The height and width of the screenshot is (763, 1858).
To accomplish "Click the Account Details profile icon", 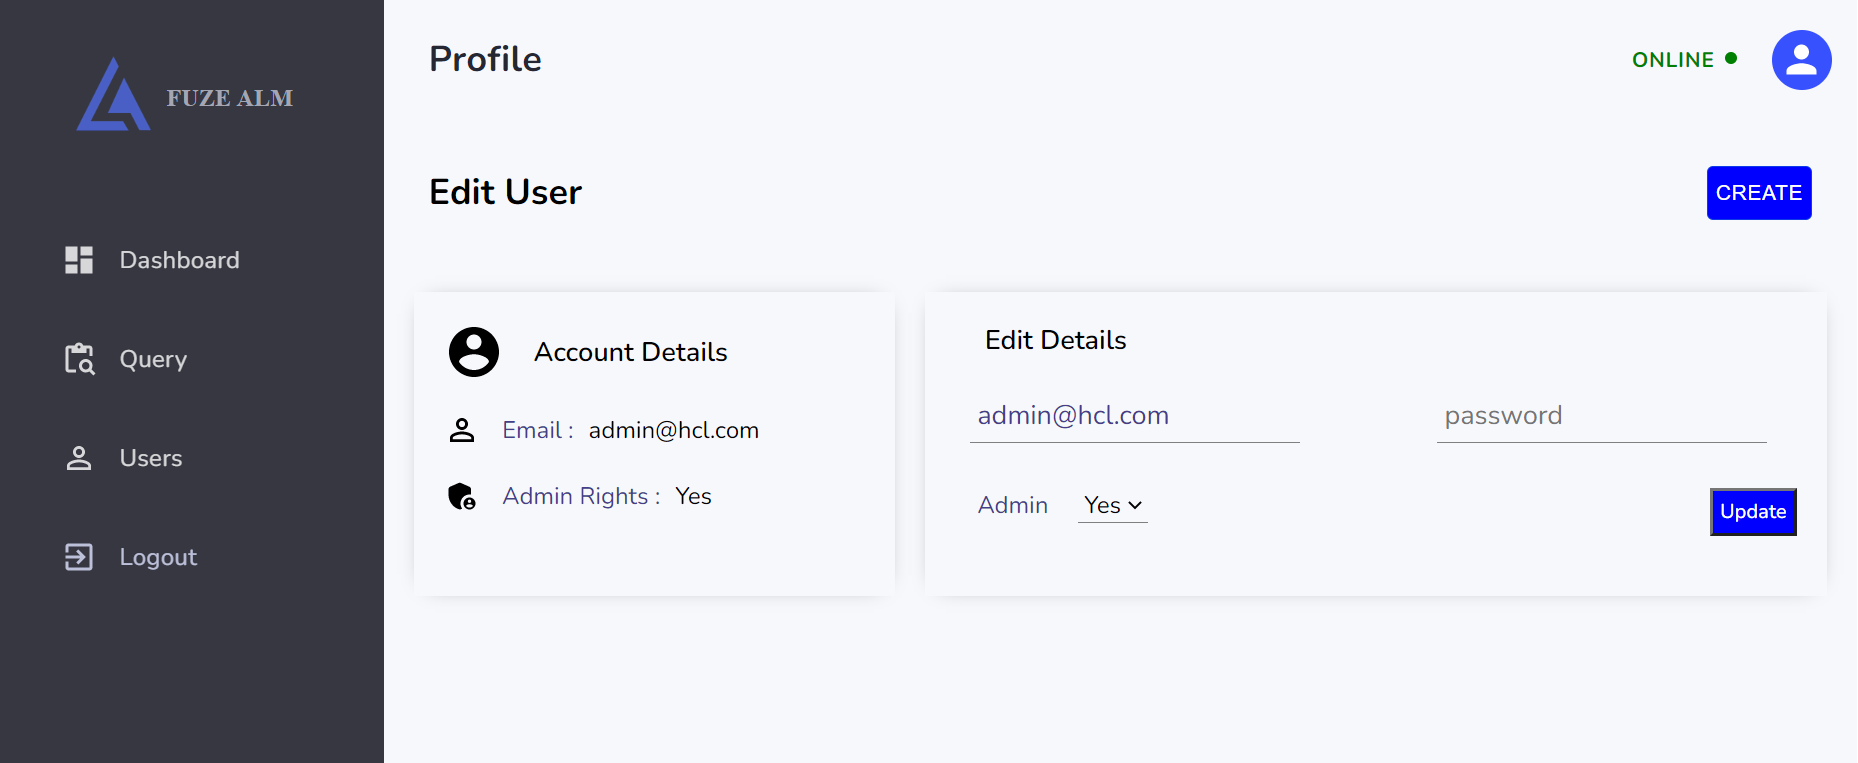I will [474, 352].
